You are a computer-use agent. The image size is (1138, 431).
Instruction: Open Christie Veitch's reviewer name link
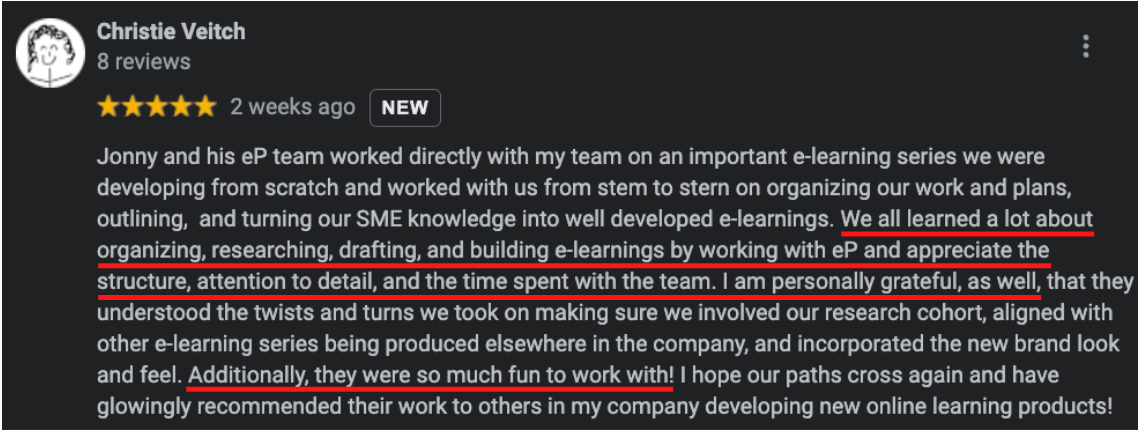(171, 31)
